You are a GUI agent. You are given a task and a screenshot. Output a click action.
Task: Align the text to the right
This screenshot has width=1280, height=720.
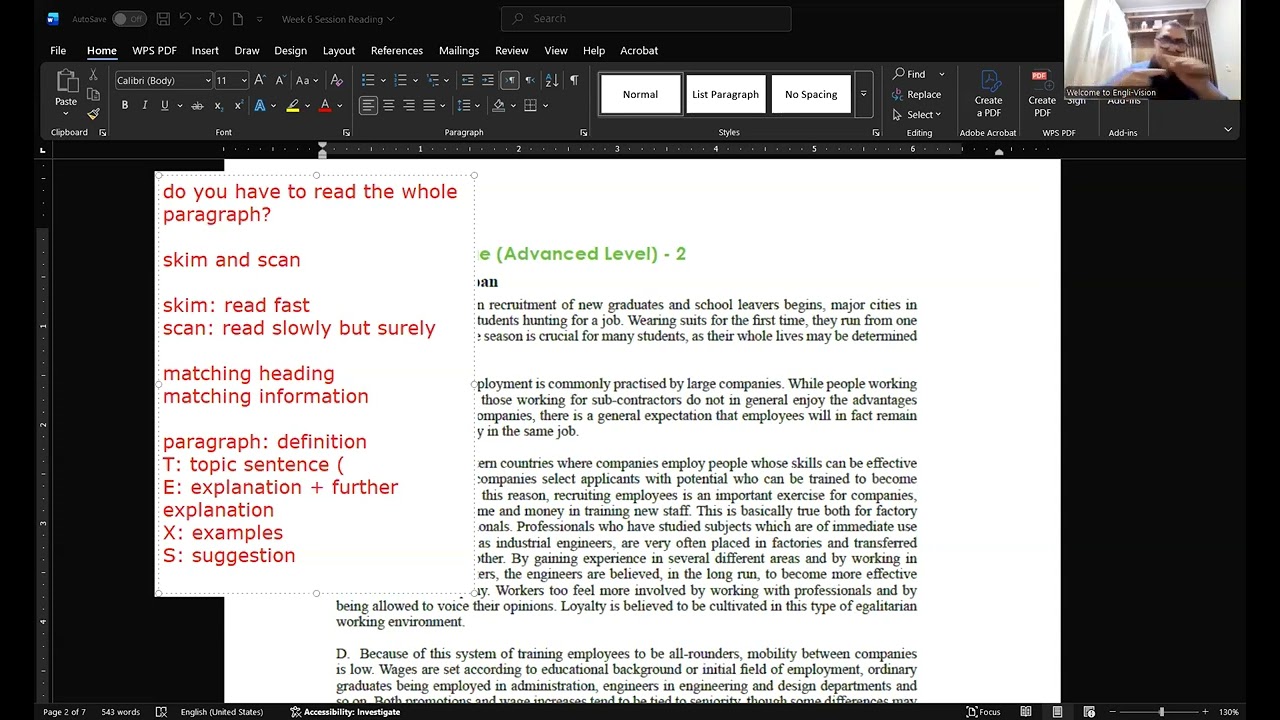tap(409, 105)
